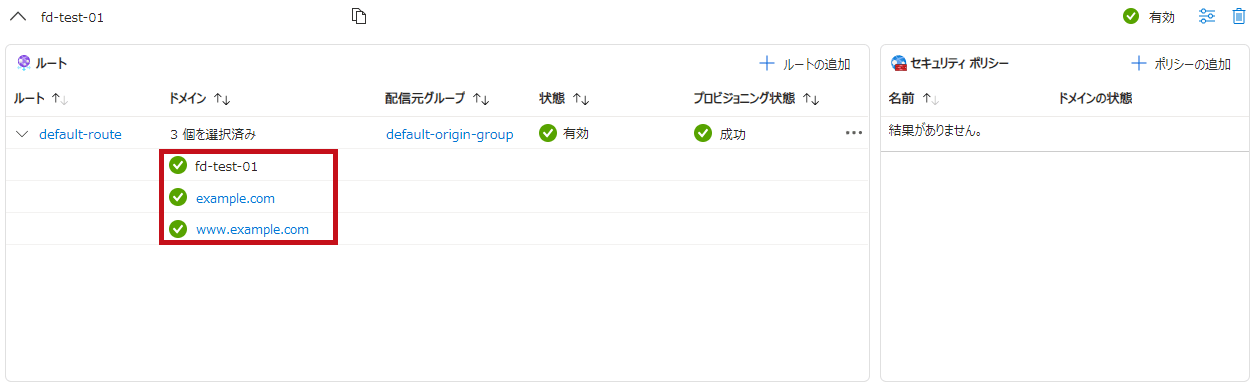
Task: Click the 成功 provisioning check icon
Action: pyautogui.click(x=702, y=133)
